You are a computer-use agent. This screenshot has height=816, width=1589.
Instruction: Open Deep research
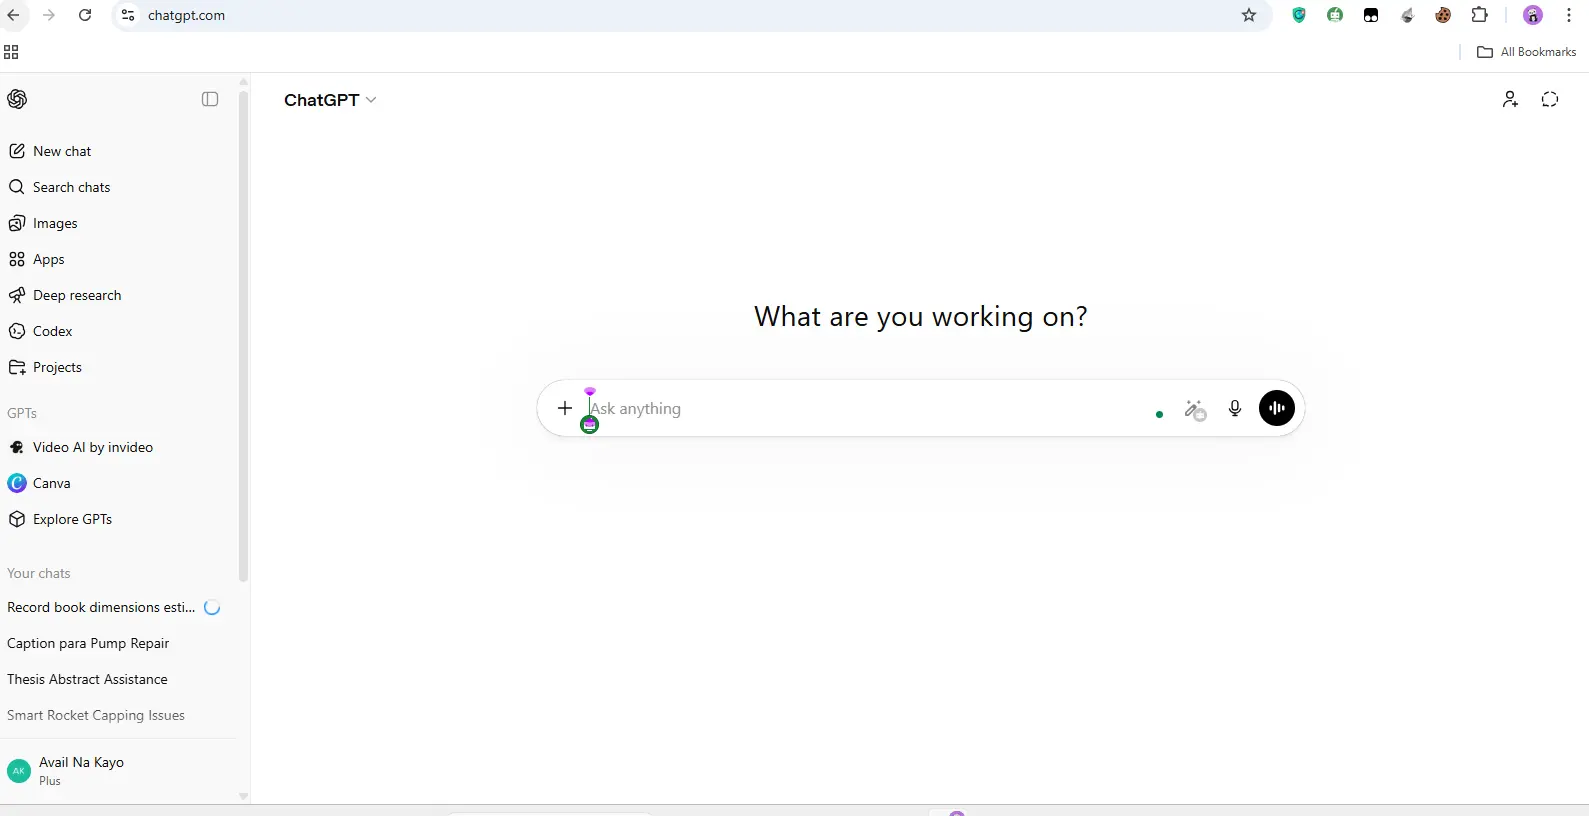[x=65, y=295]
